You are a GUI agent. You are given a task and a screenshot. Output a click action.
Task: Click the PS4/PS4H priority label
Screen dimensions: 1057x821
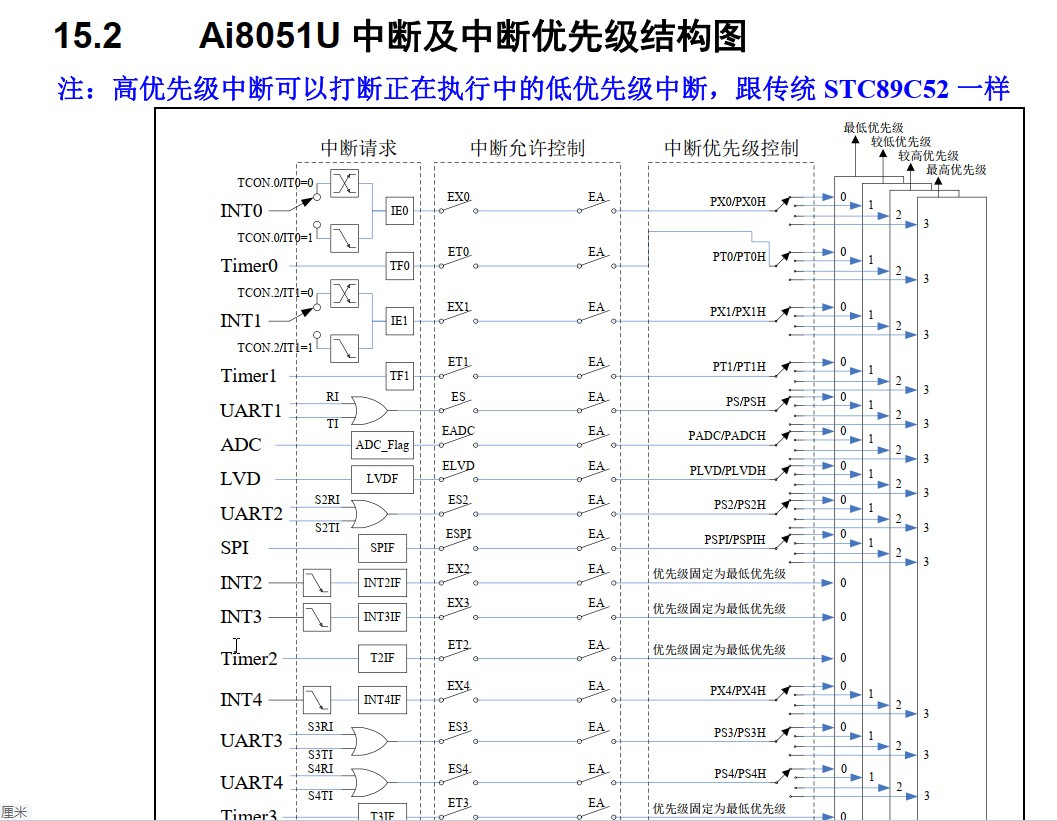(740, 774)
